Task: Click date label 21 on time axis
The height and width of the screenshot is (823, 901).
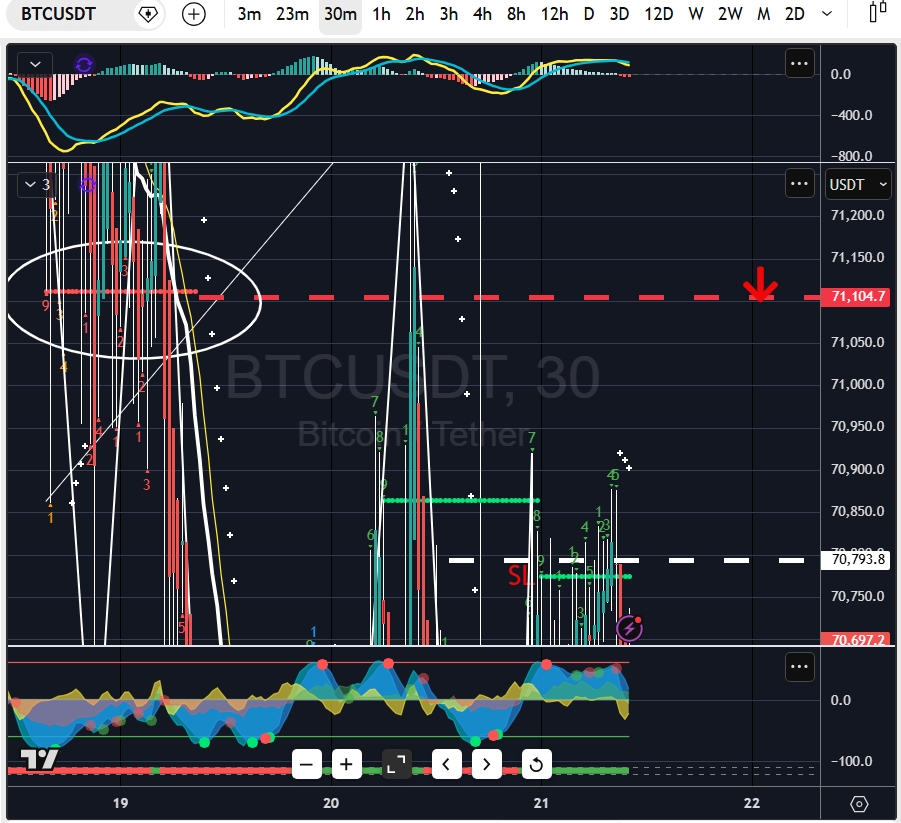Action: pos(541,803)
